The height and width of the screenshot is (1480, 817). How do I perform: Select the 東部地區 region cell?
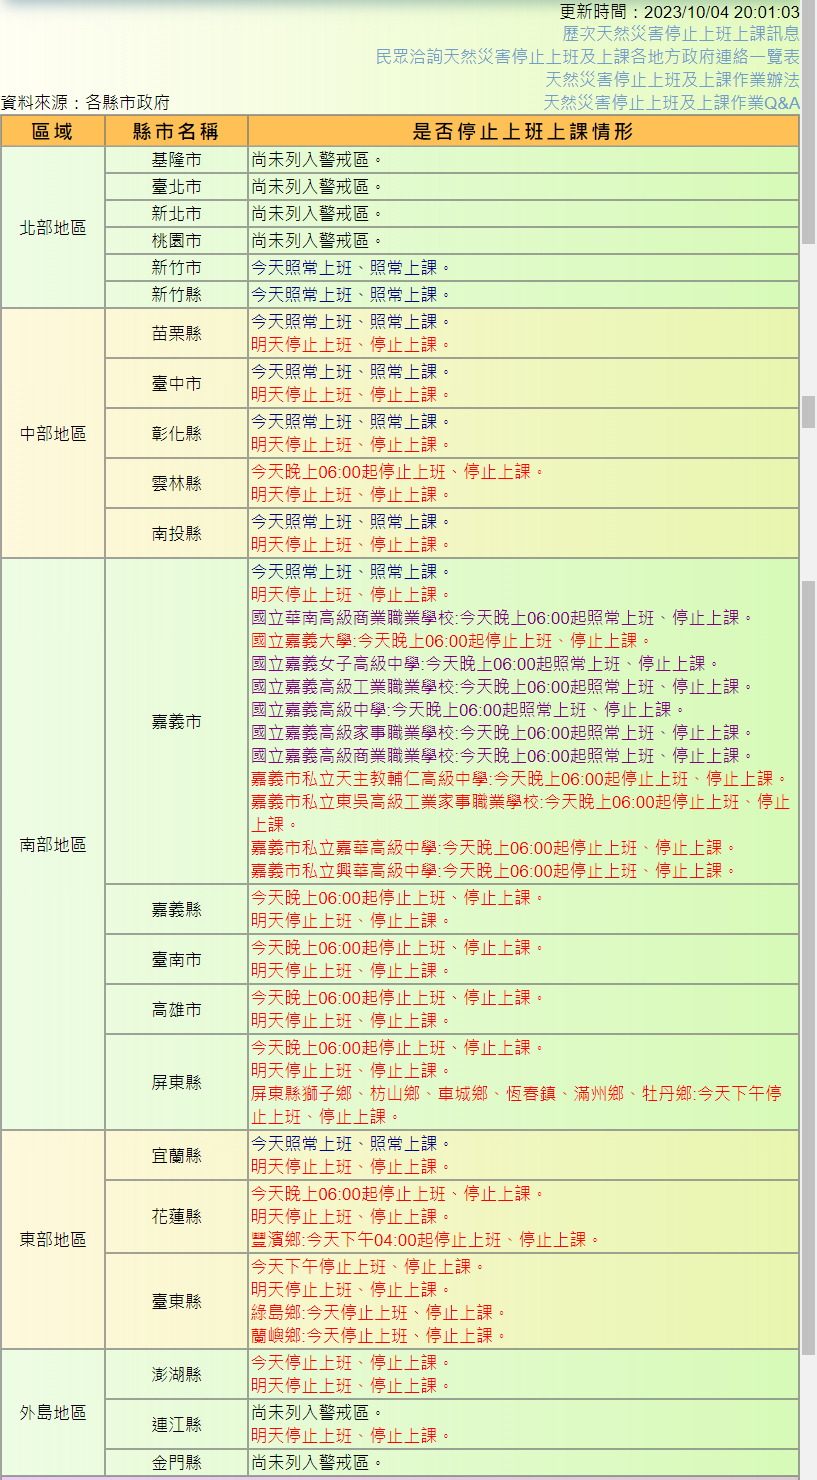[53, 1240]
